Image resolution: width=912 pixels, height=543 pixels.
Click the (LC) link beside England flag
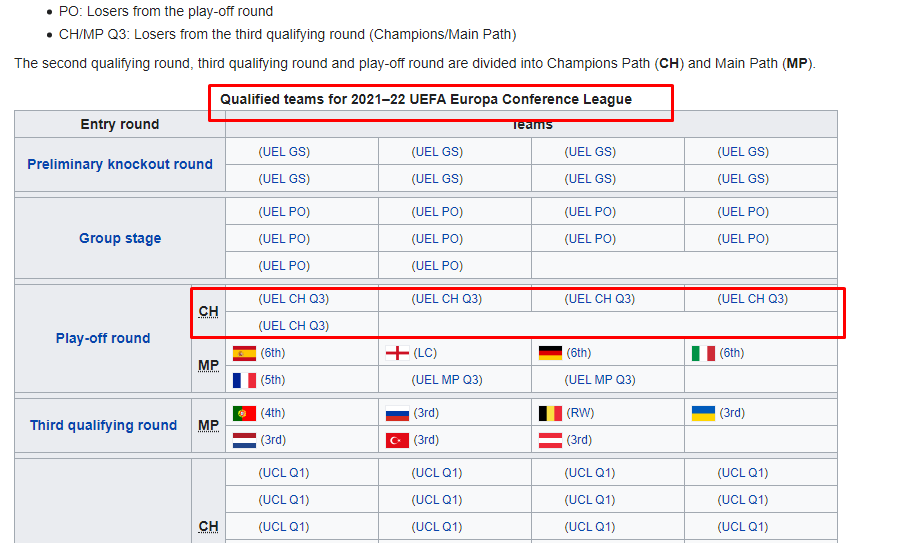click(425, 353)
